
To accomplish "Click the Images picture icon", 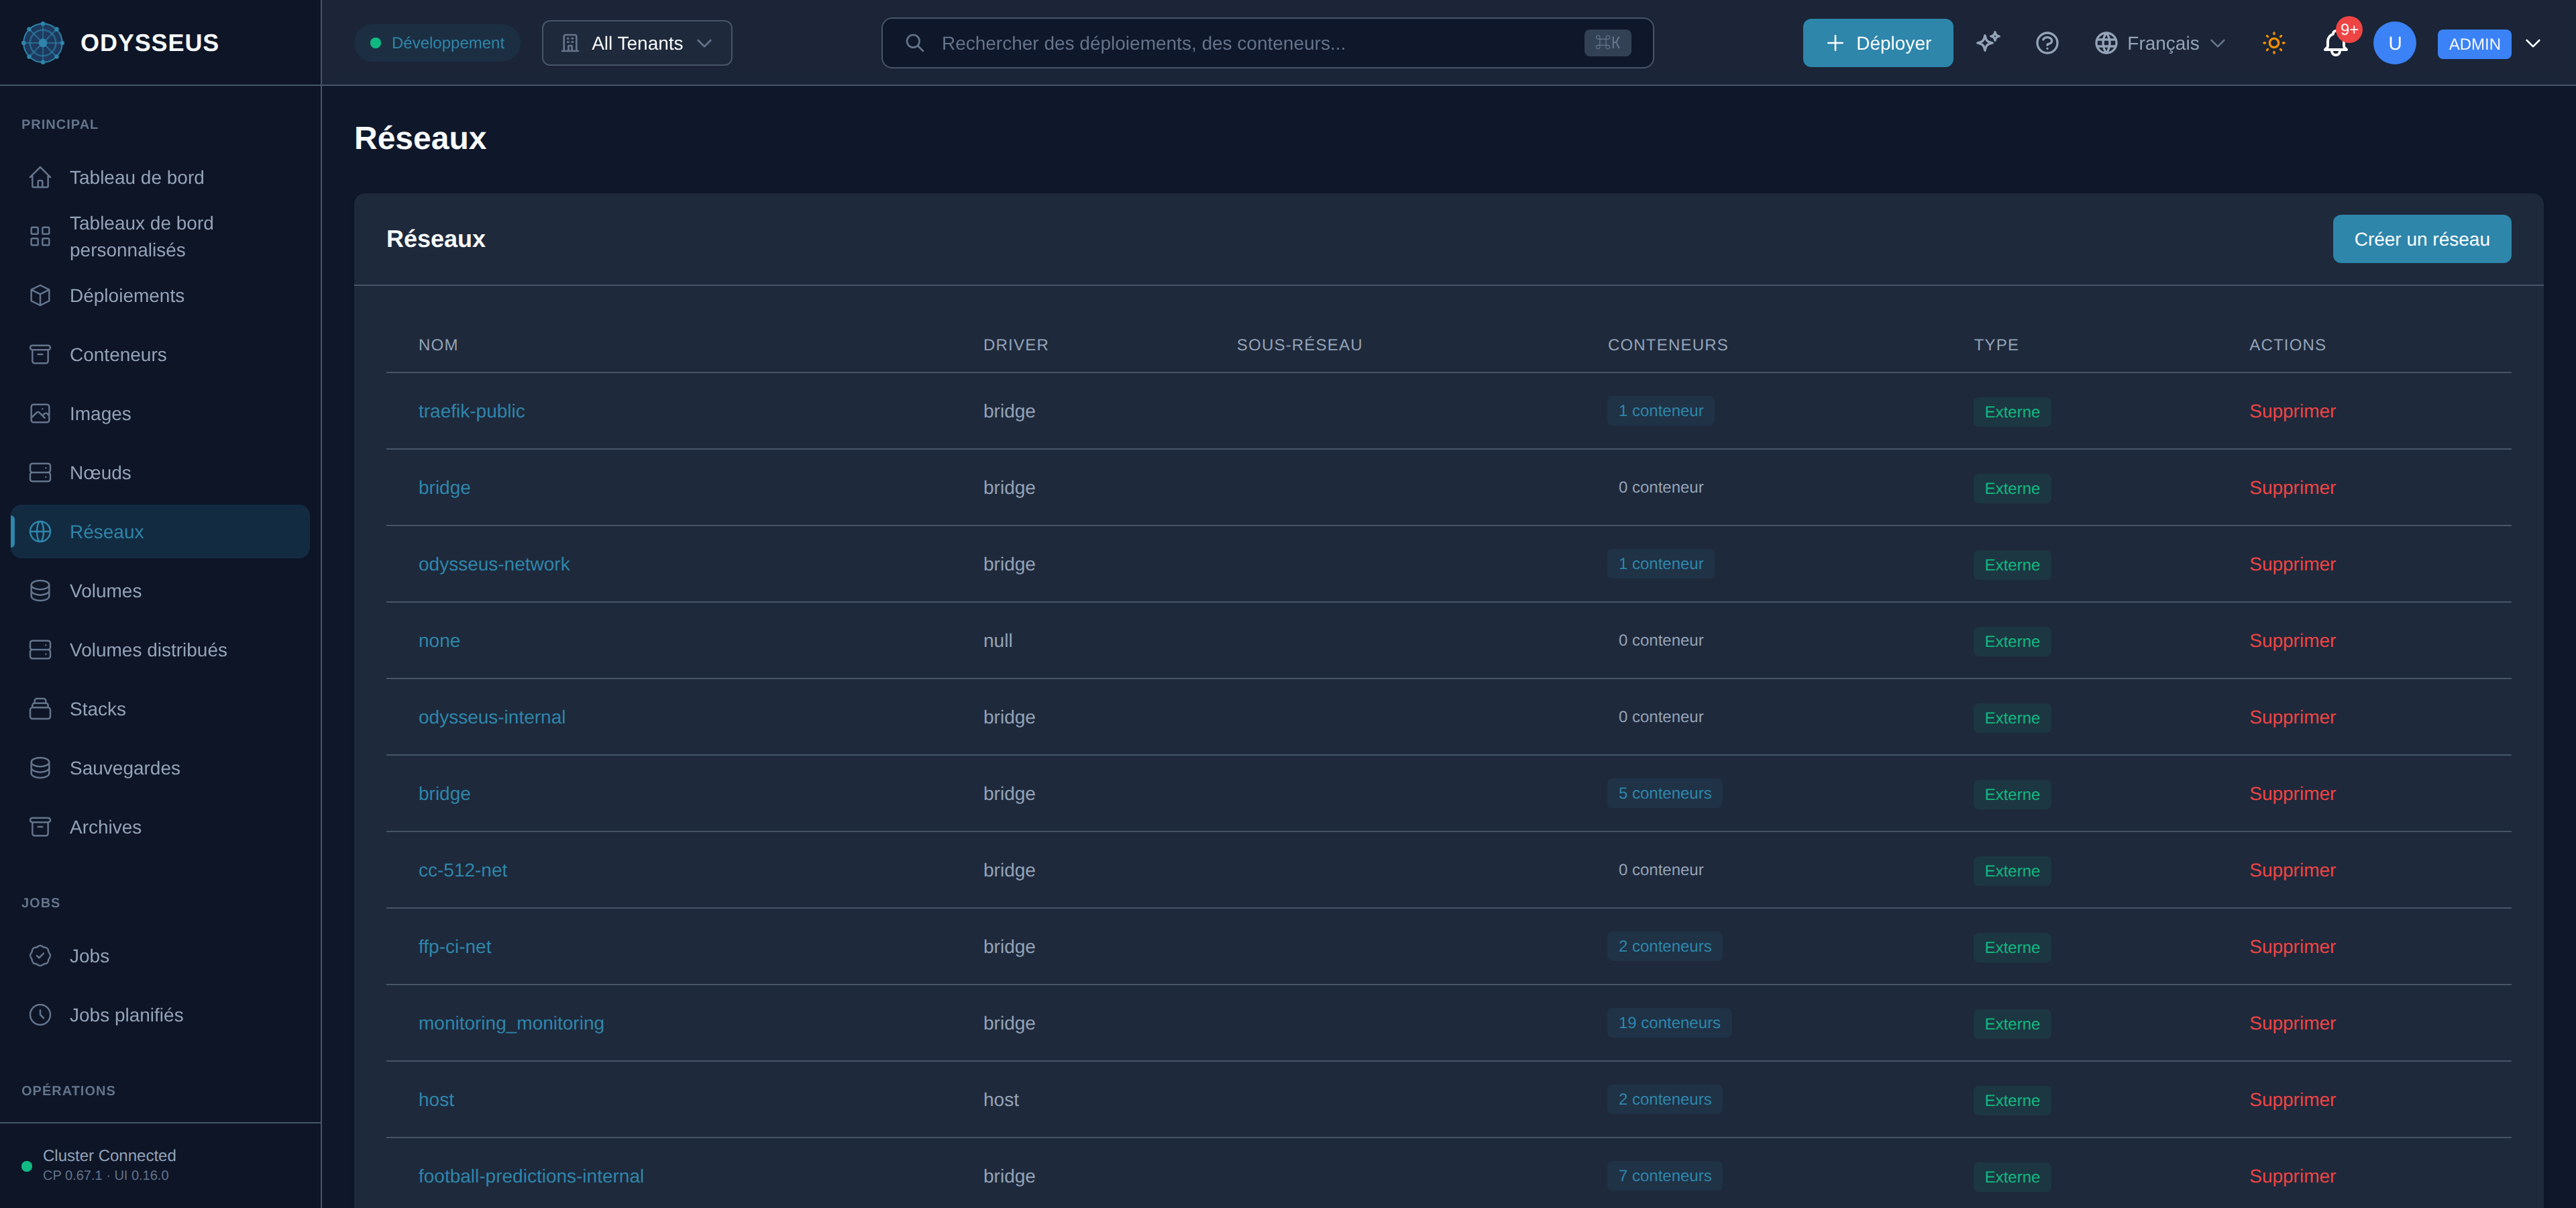I will click(40, 413).
